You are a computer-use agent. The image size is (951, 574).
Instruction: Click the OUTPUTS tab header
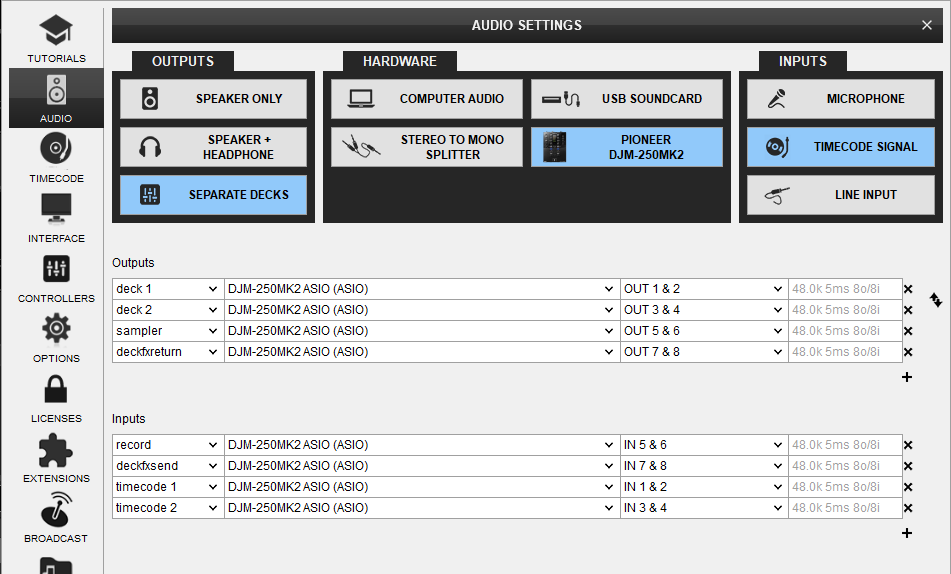point(183,61)
